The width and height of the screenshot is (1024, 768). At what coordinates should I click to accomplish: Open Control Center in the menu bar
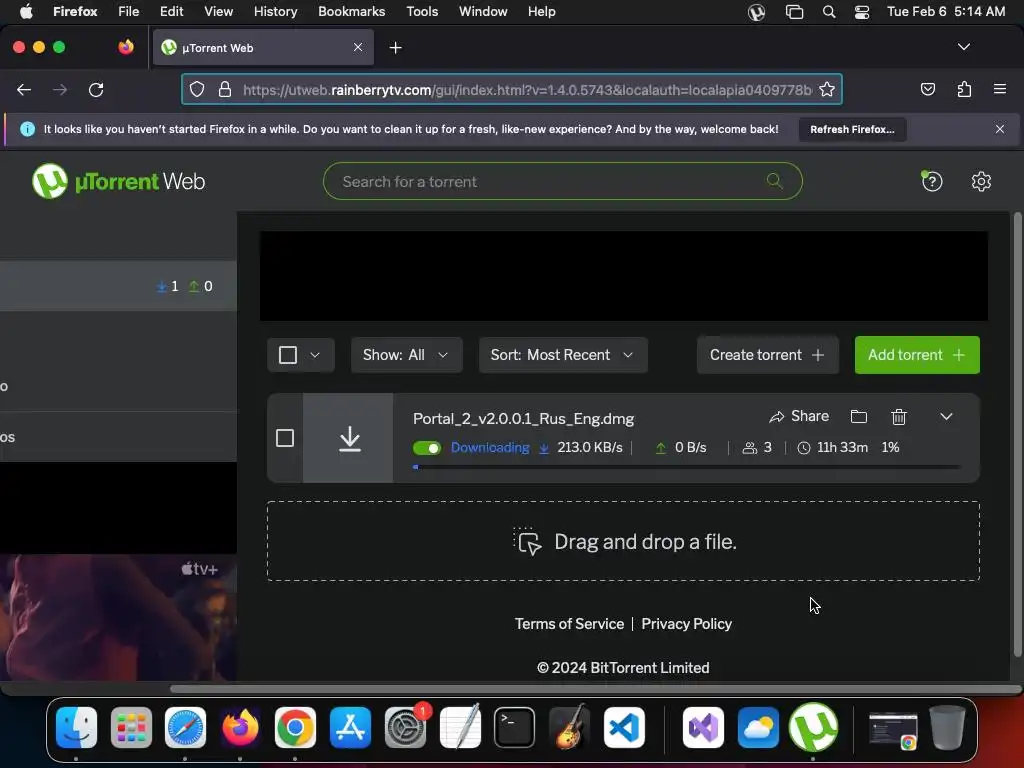pos(861,12)
